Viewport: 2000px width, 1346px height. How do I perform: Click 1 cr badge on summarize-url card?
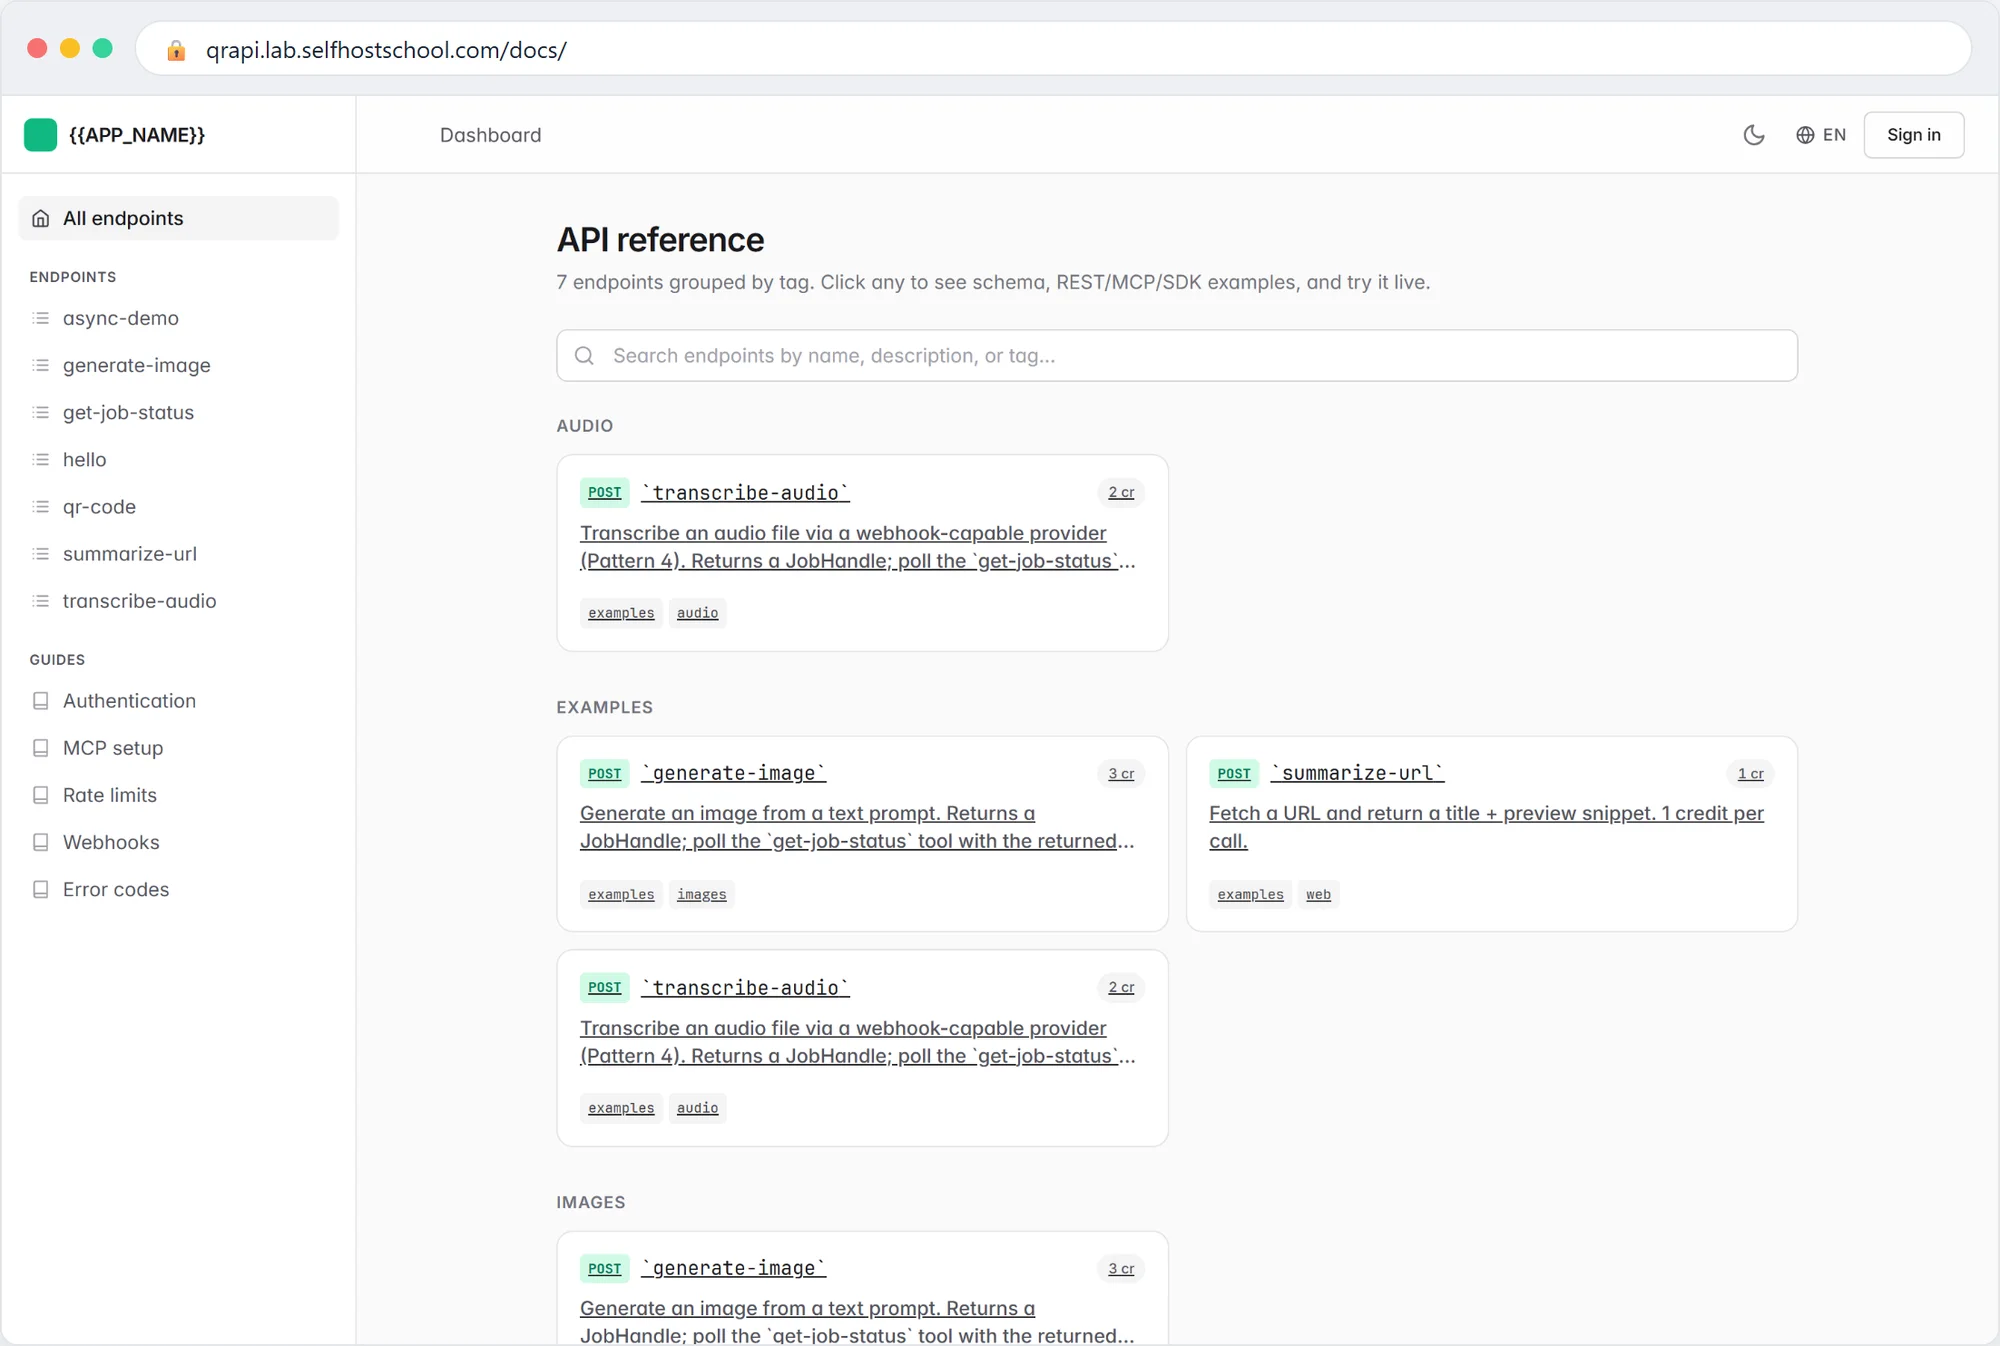click(x=1750, y=773)
